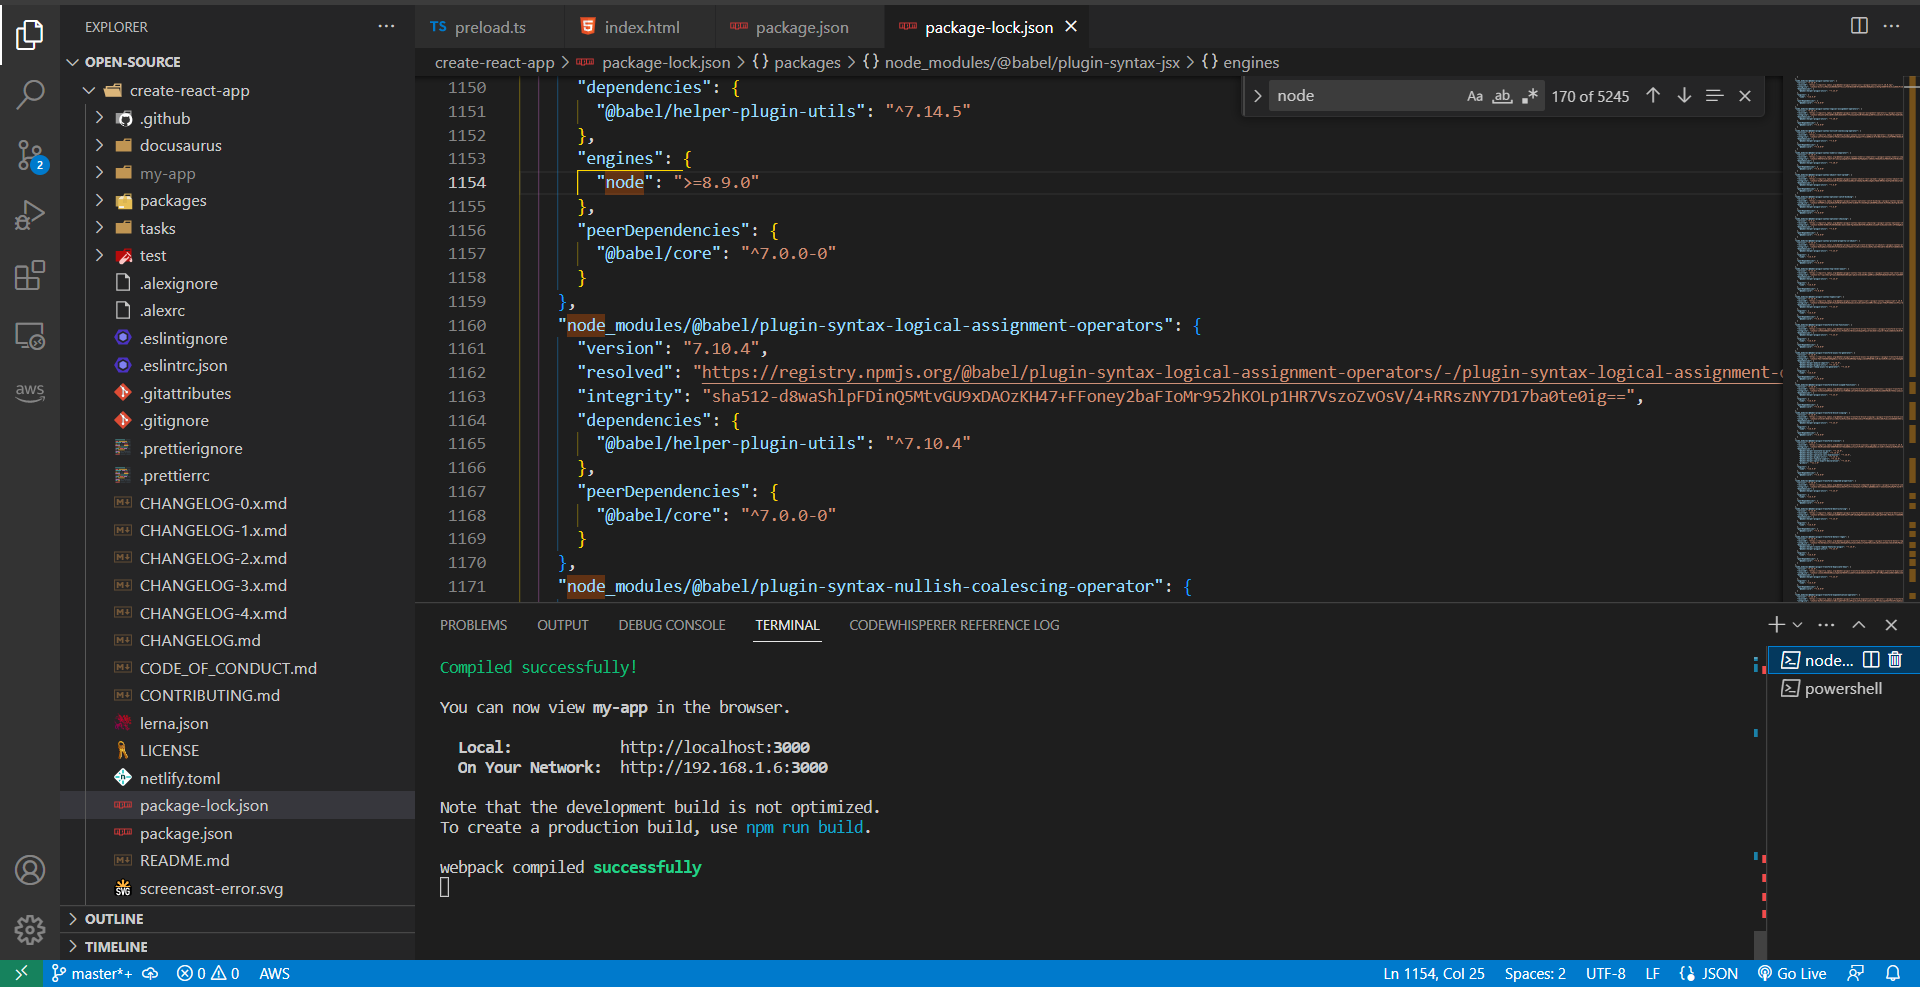Open errors and warnings count in status bar
1920x987 pixels.
pos(208,973)
